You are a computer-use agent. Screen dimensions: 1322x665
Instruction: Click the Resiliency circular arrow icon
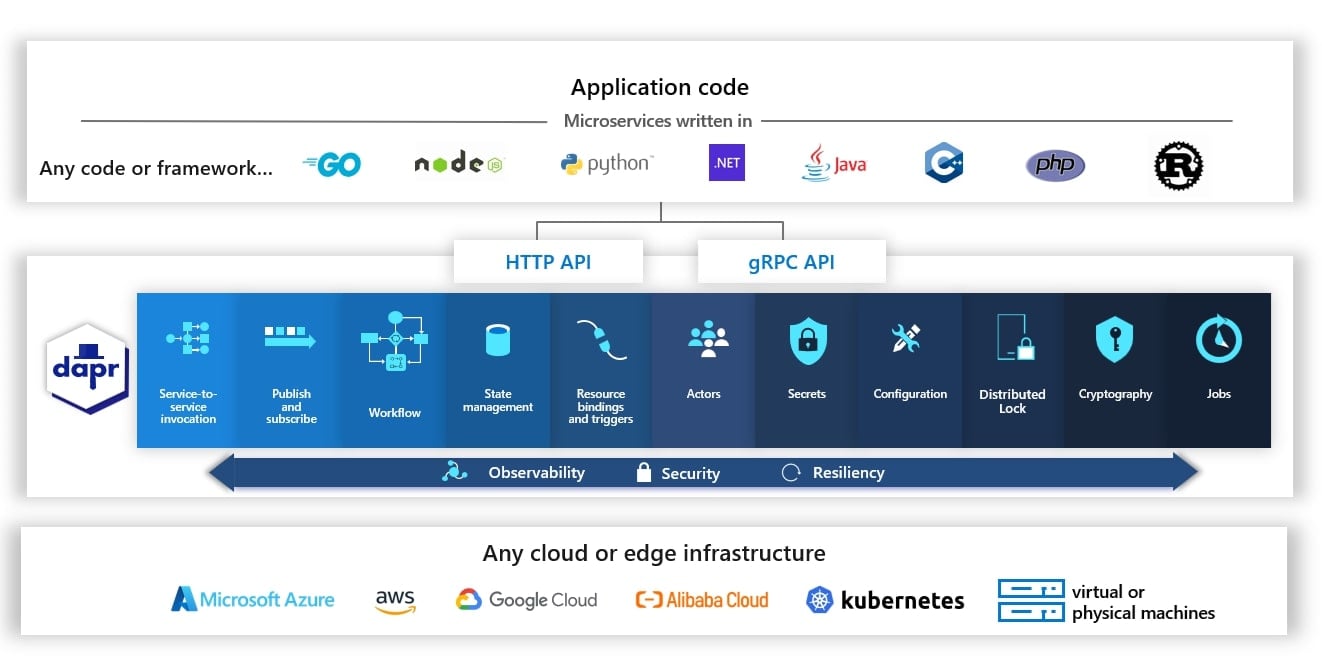pos(791,473)
